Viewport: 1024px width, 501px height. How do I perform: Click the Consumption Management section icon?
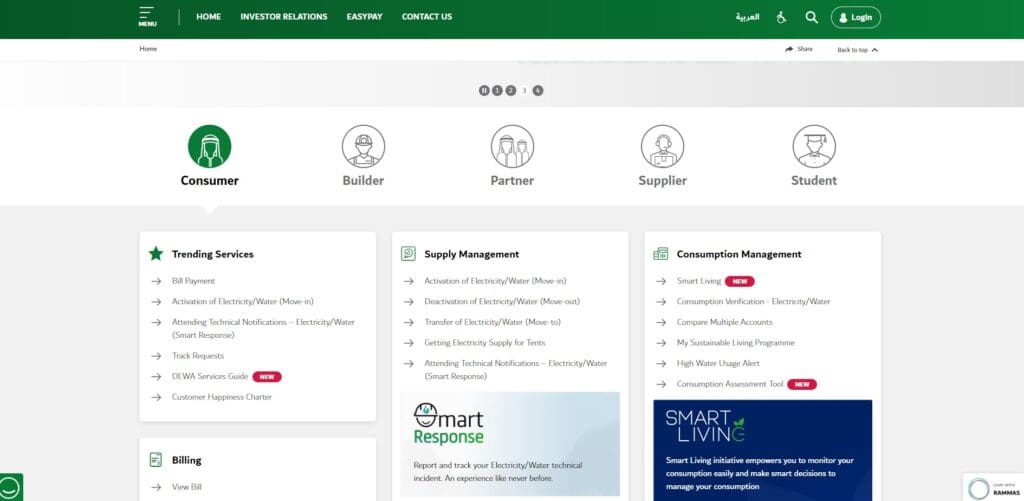(660, 254)
